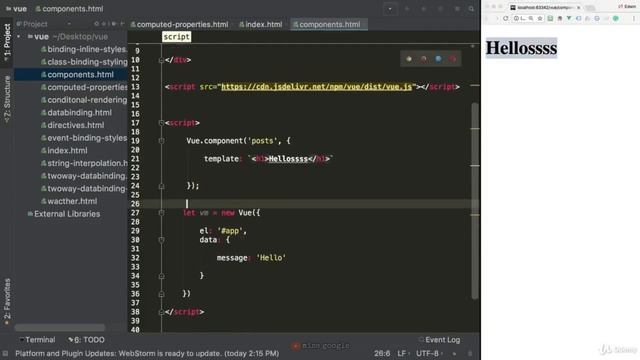
Task: Fold the closing div tag at line 10
Action: point(161,60)
